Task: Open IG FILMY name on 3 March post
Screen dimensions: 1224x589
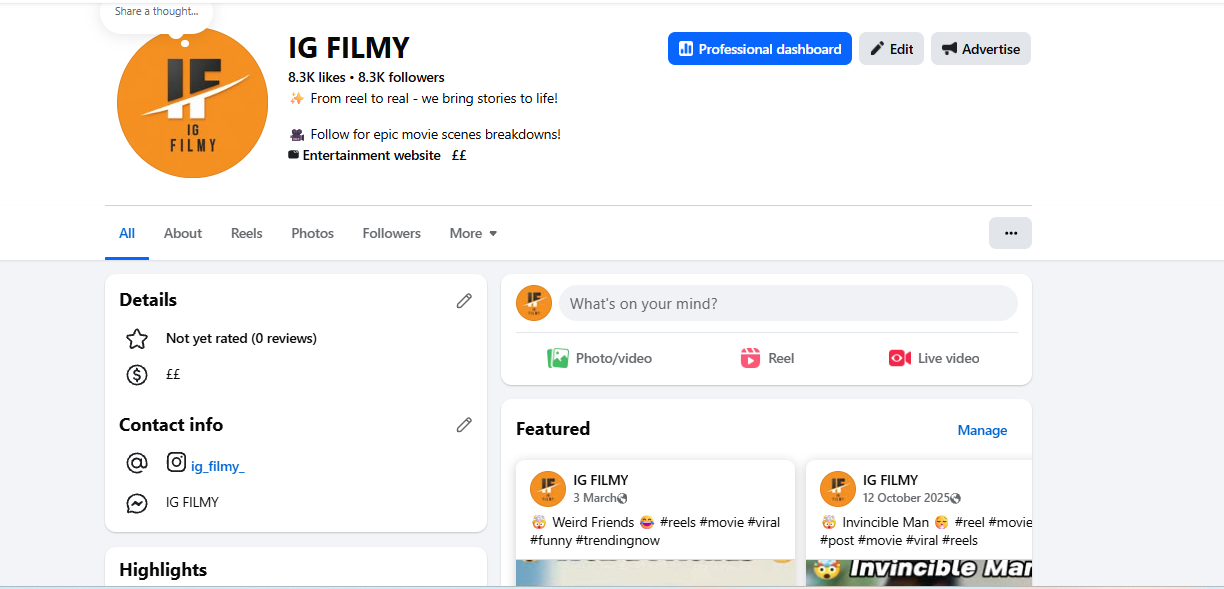Action: coord(601,480)
